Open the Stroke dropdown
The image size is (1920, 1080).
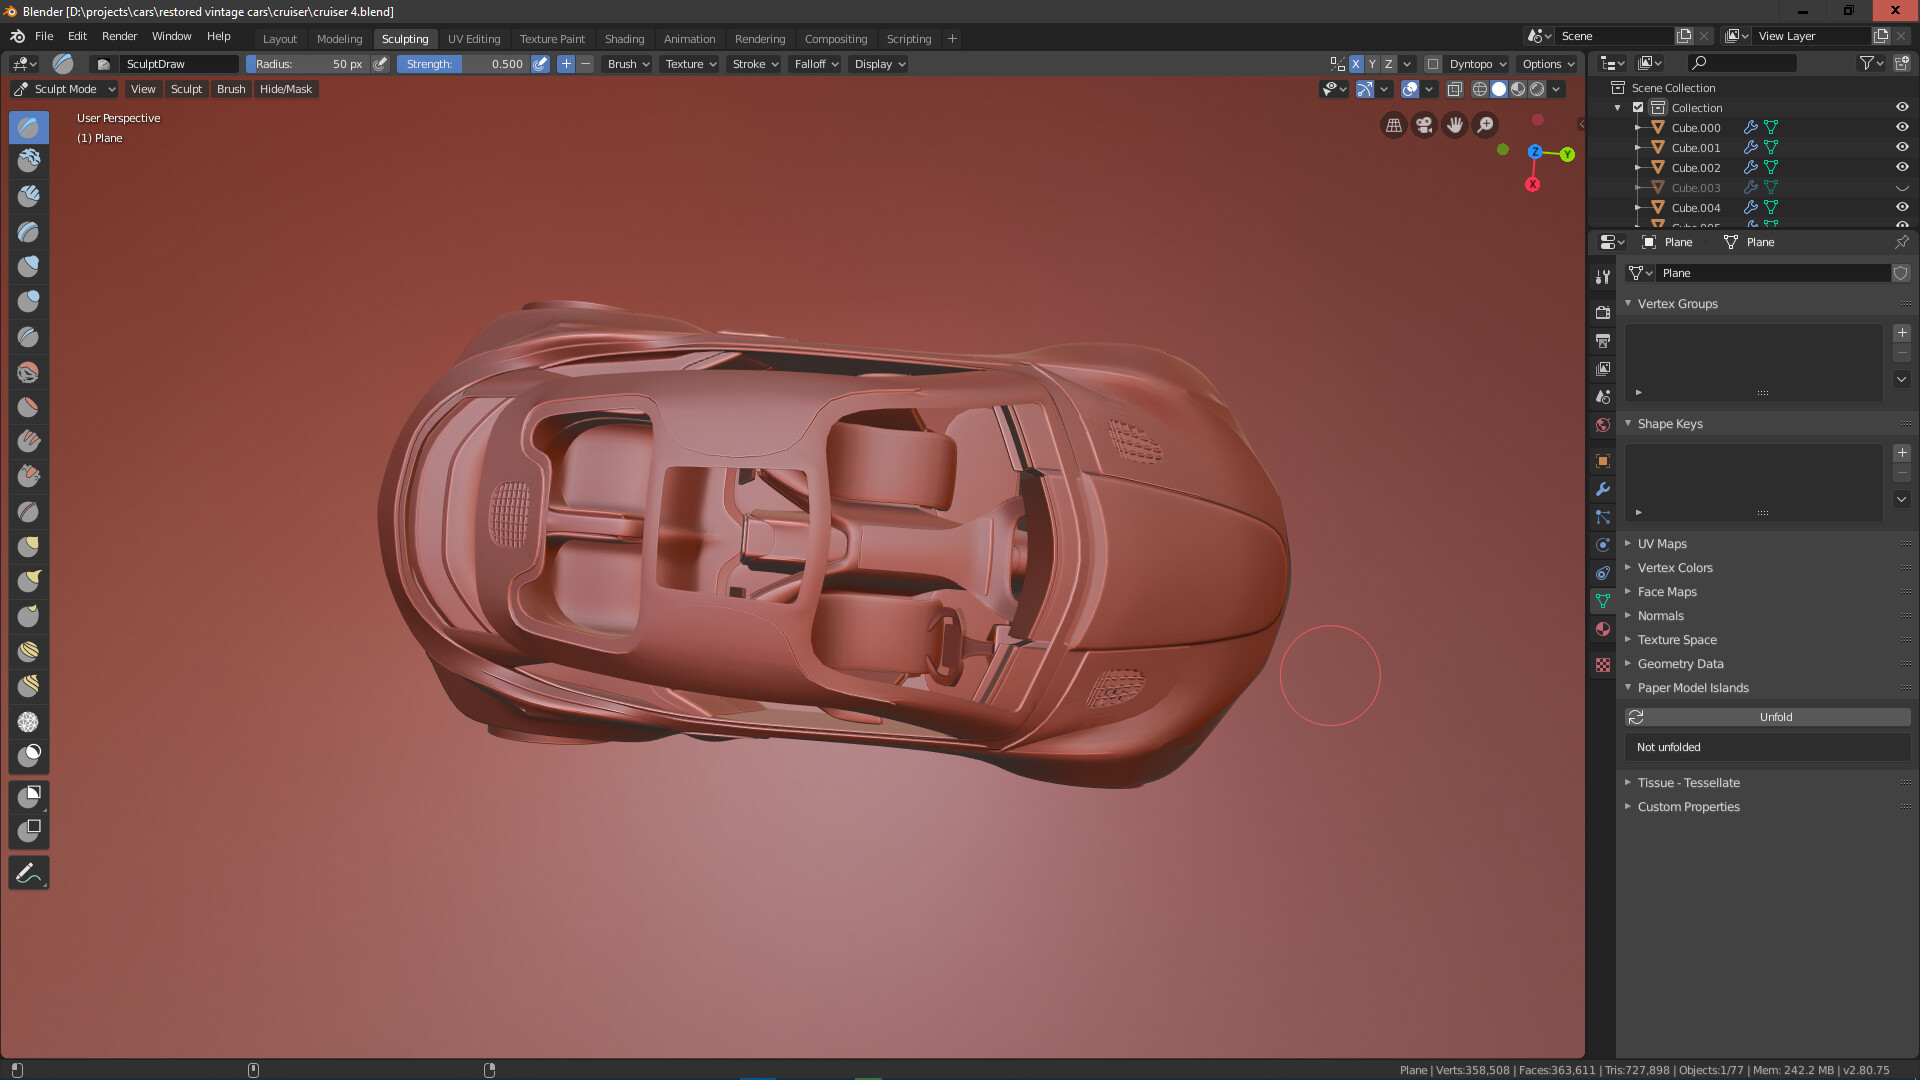(755, 64)
